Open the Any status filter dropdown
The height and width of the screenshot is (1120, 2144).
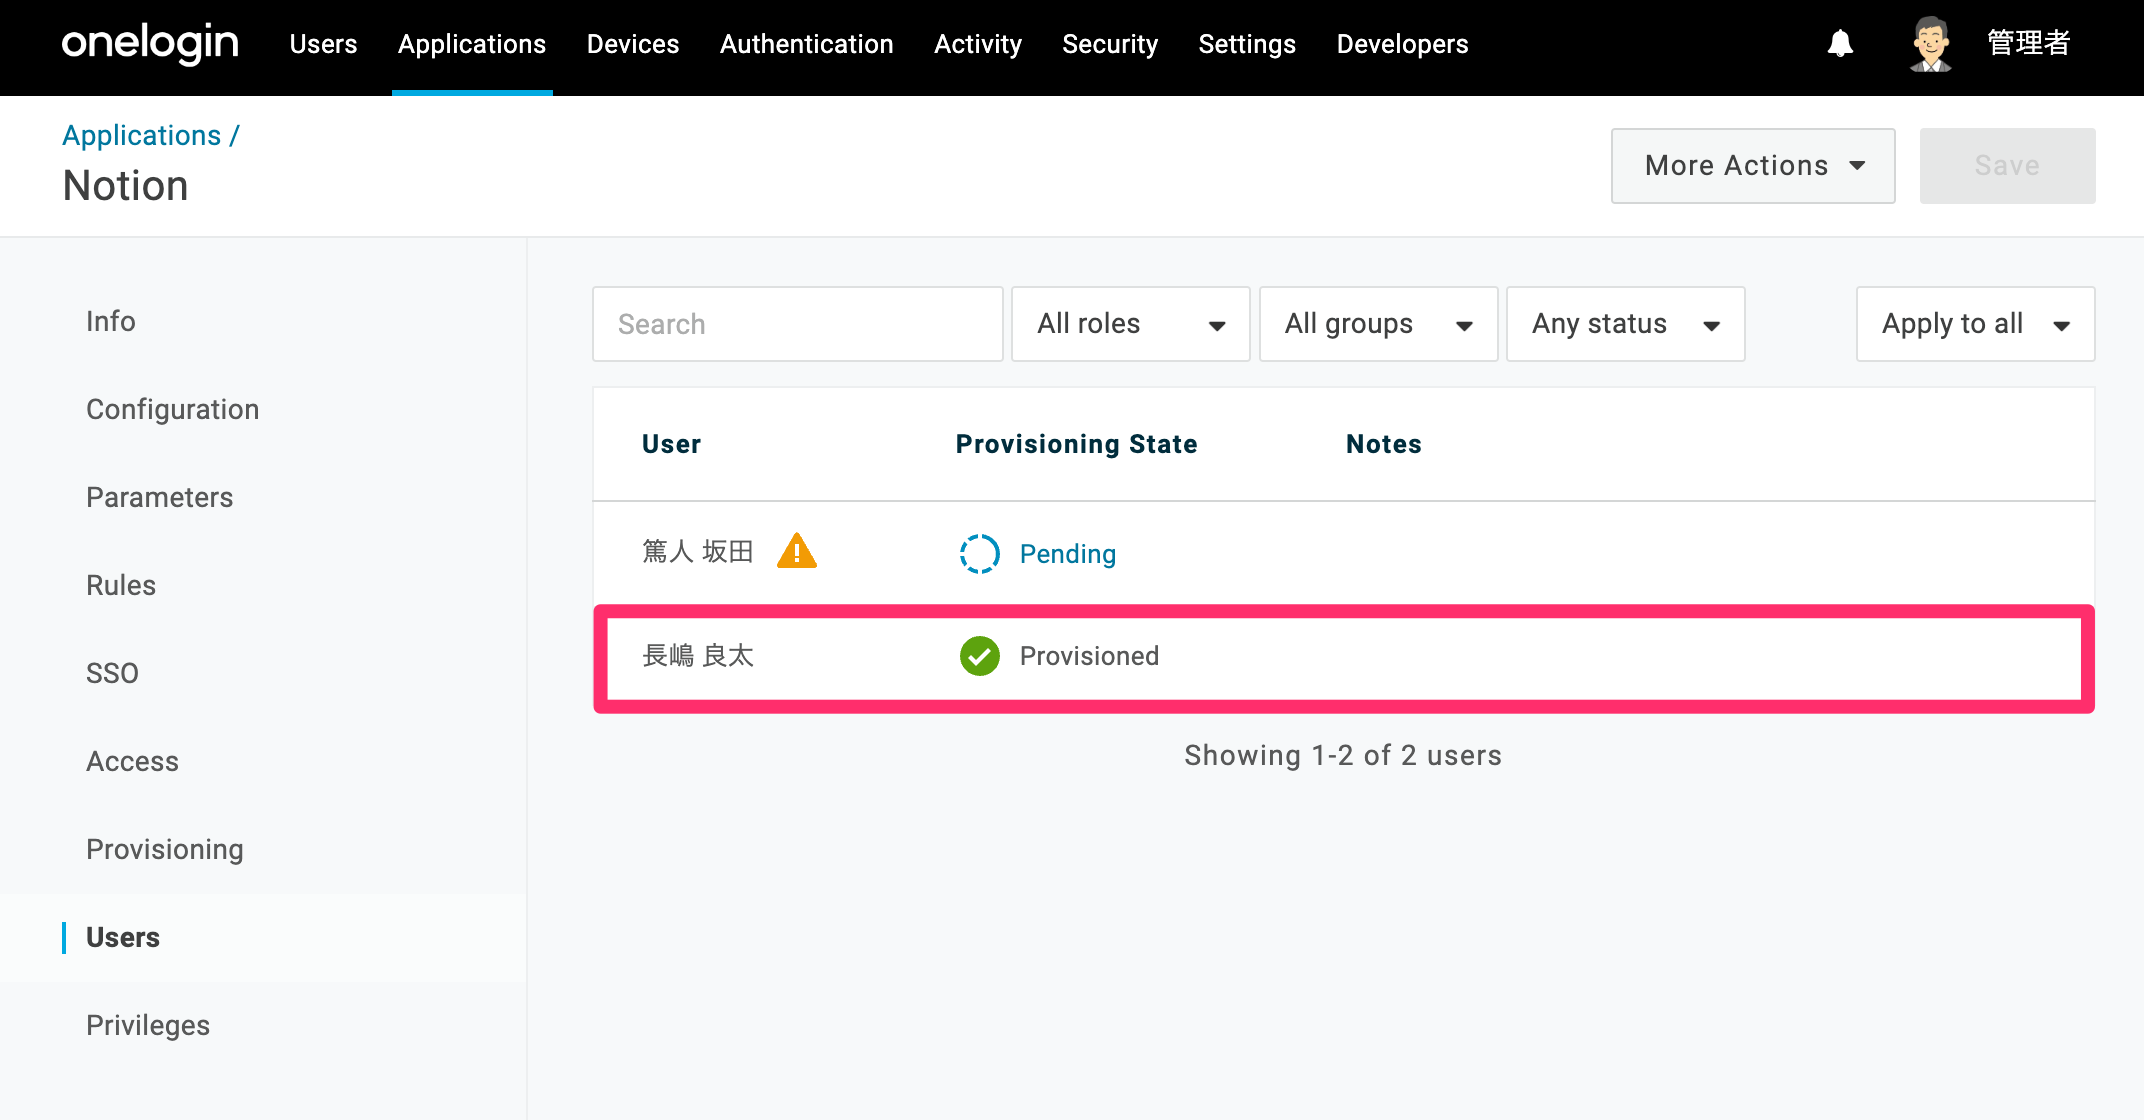(1626, 324)
